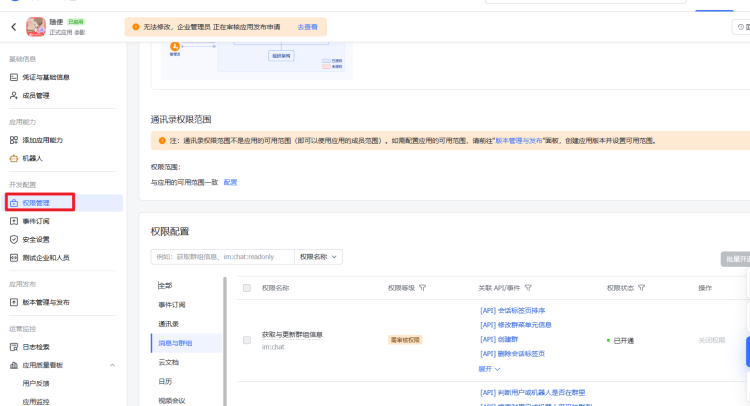Open 版本管理与发布 in the sidebar

click(46, 302)
